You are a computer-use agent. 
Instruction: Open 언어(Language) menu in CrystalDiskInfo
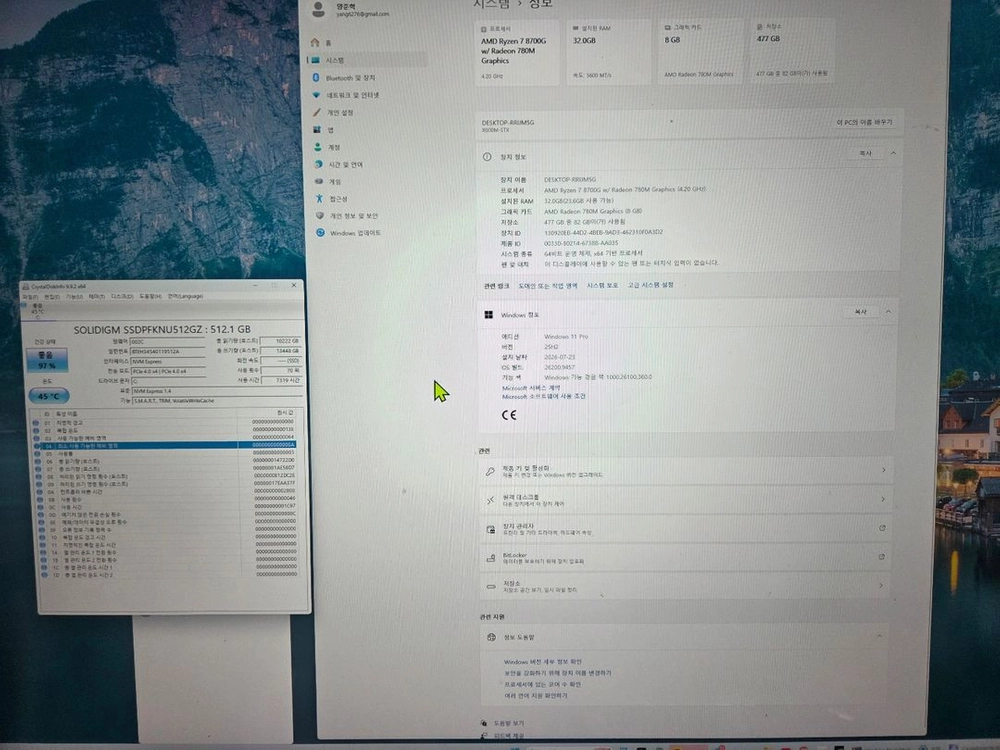[185, 297]
